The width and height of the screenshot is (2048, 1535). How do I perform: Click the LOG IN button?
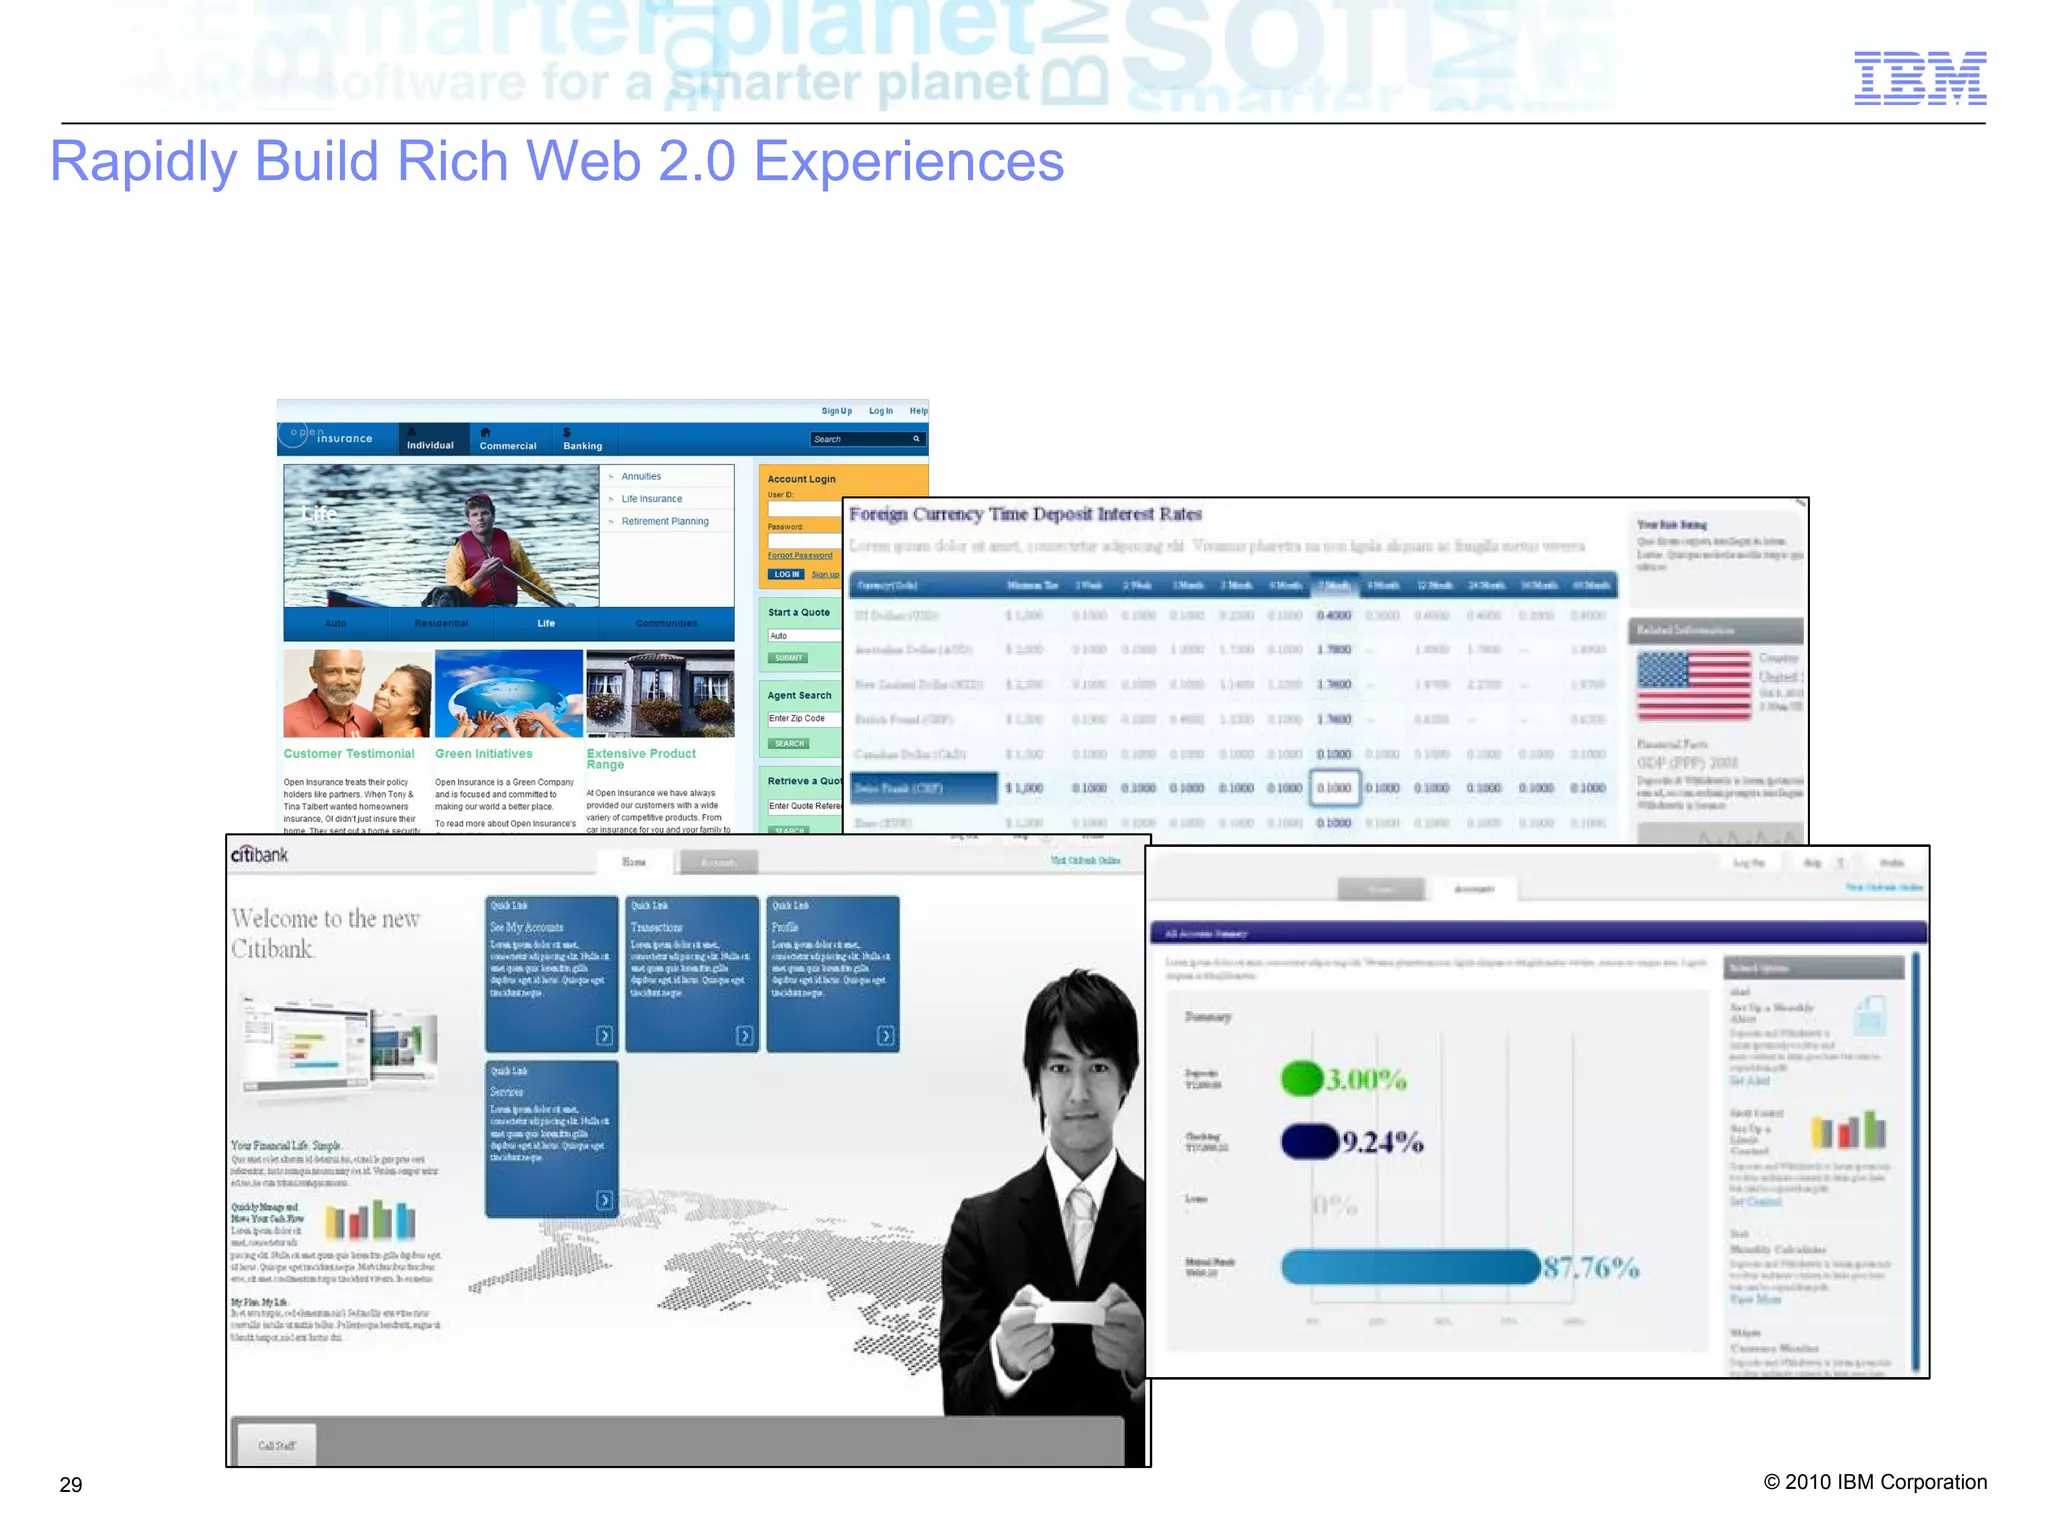pyautogui.click(x=786, y=574)
